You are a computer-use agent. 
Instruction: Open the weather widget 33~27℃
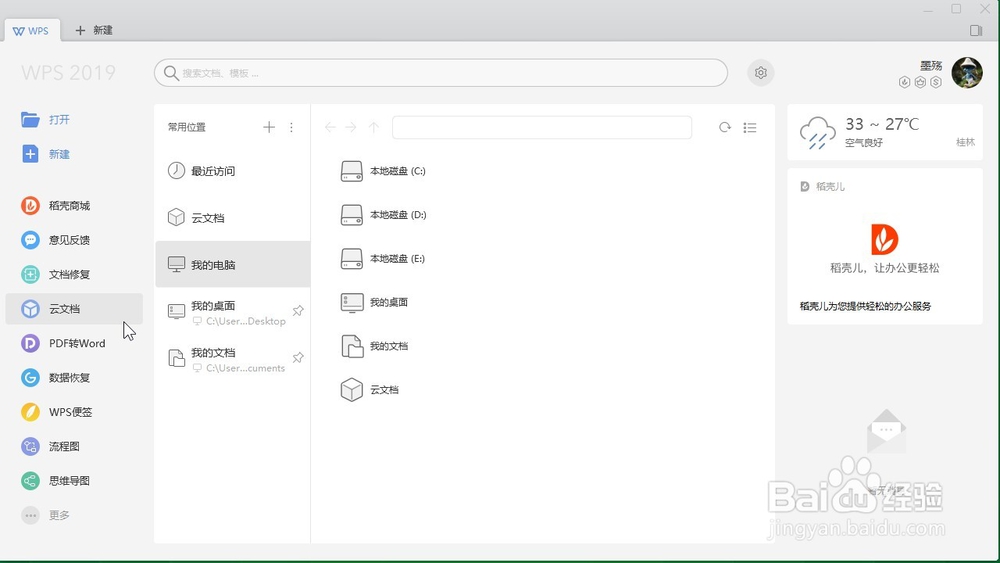click(885, 132)
